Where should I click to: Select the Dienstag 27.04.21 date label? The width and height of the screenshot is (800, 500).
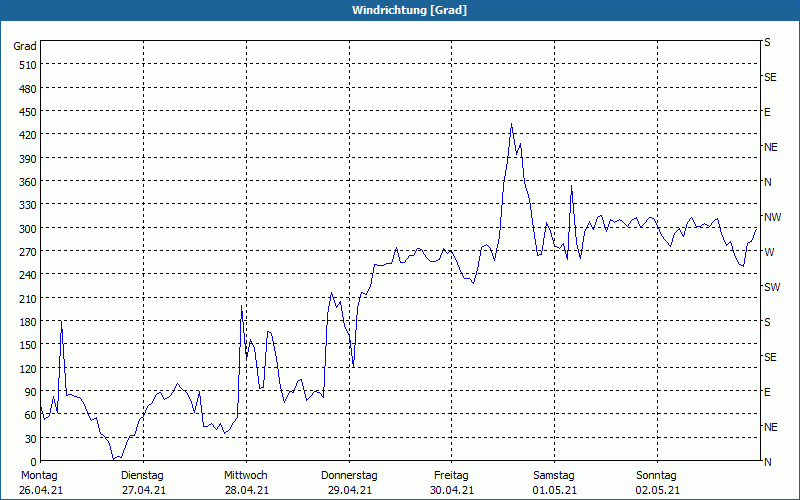142,482
